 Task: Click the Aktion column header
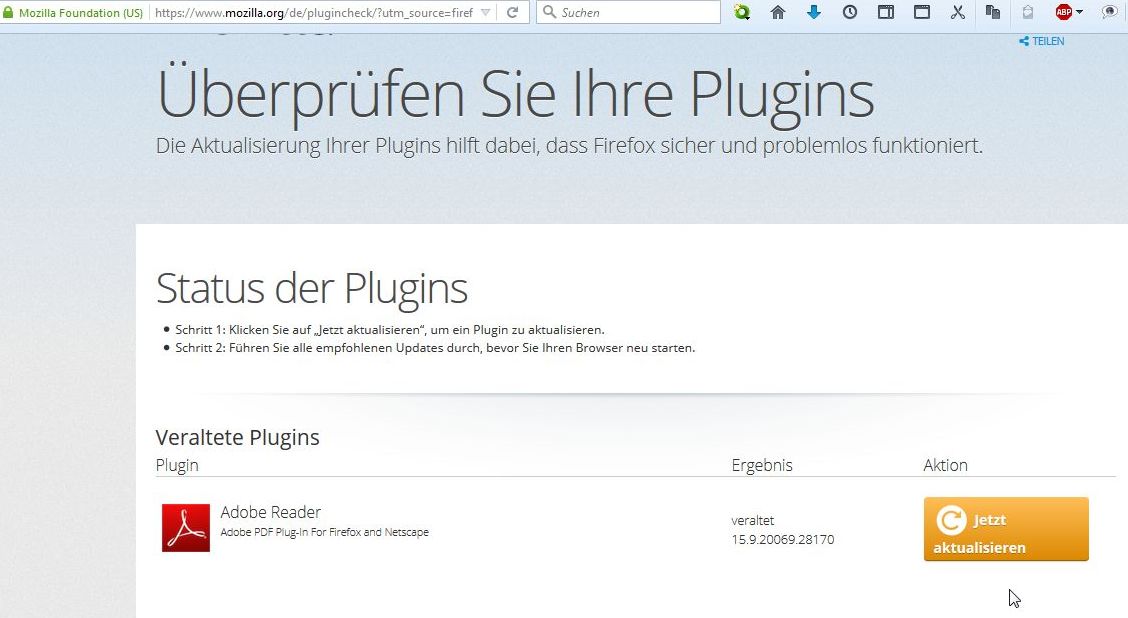pos(945,465)
